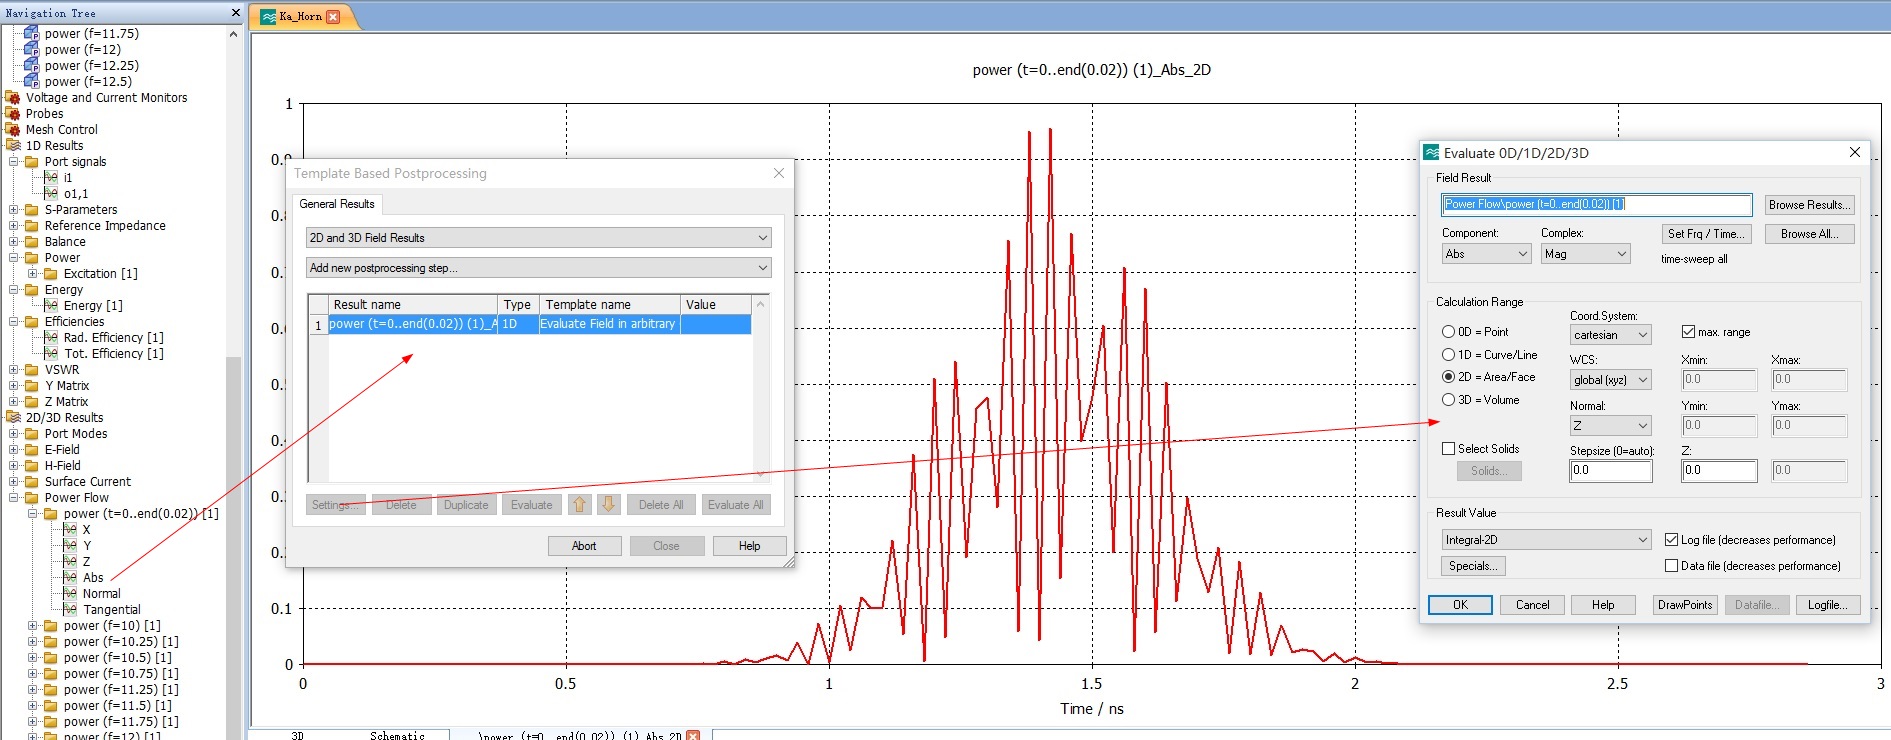Image resolution: width=1891 pixels, height=740 pixels.
Task: Expand the S-Parameters tree node
Action: 13,210
